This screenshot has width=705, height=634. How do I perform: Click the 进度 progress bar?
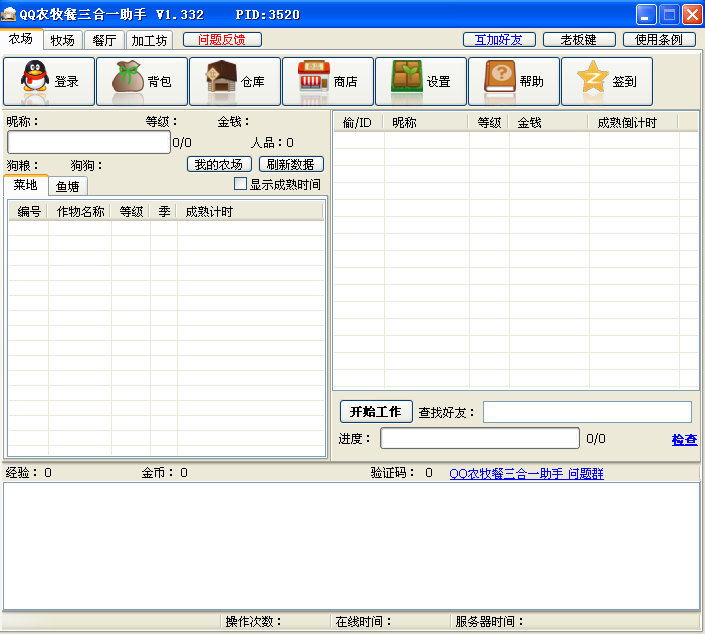[x=479, y=438]
